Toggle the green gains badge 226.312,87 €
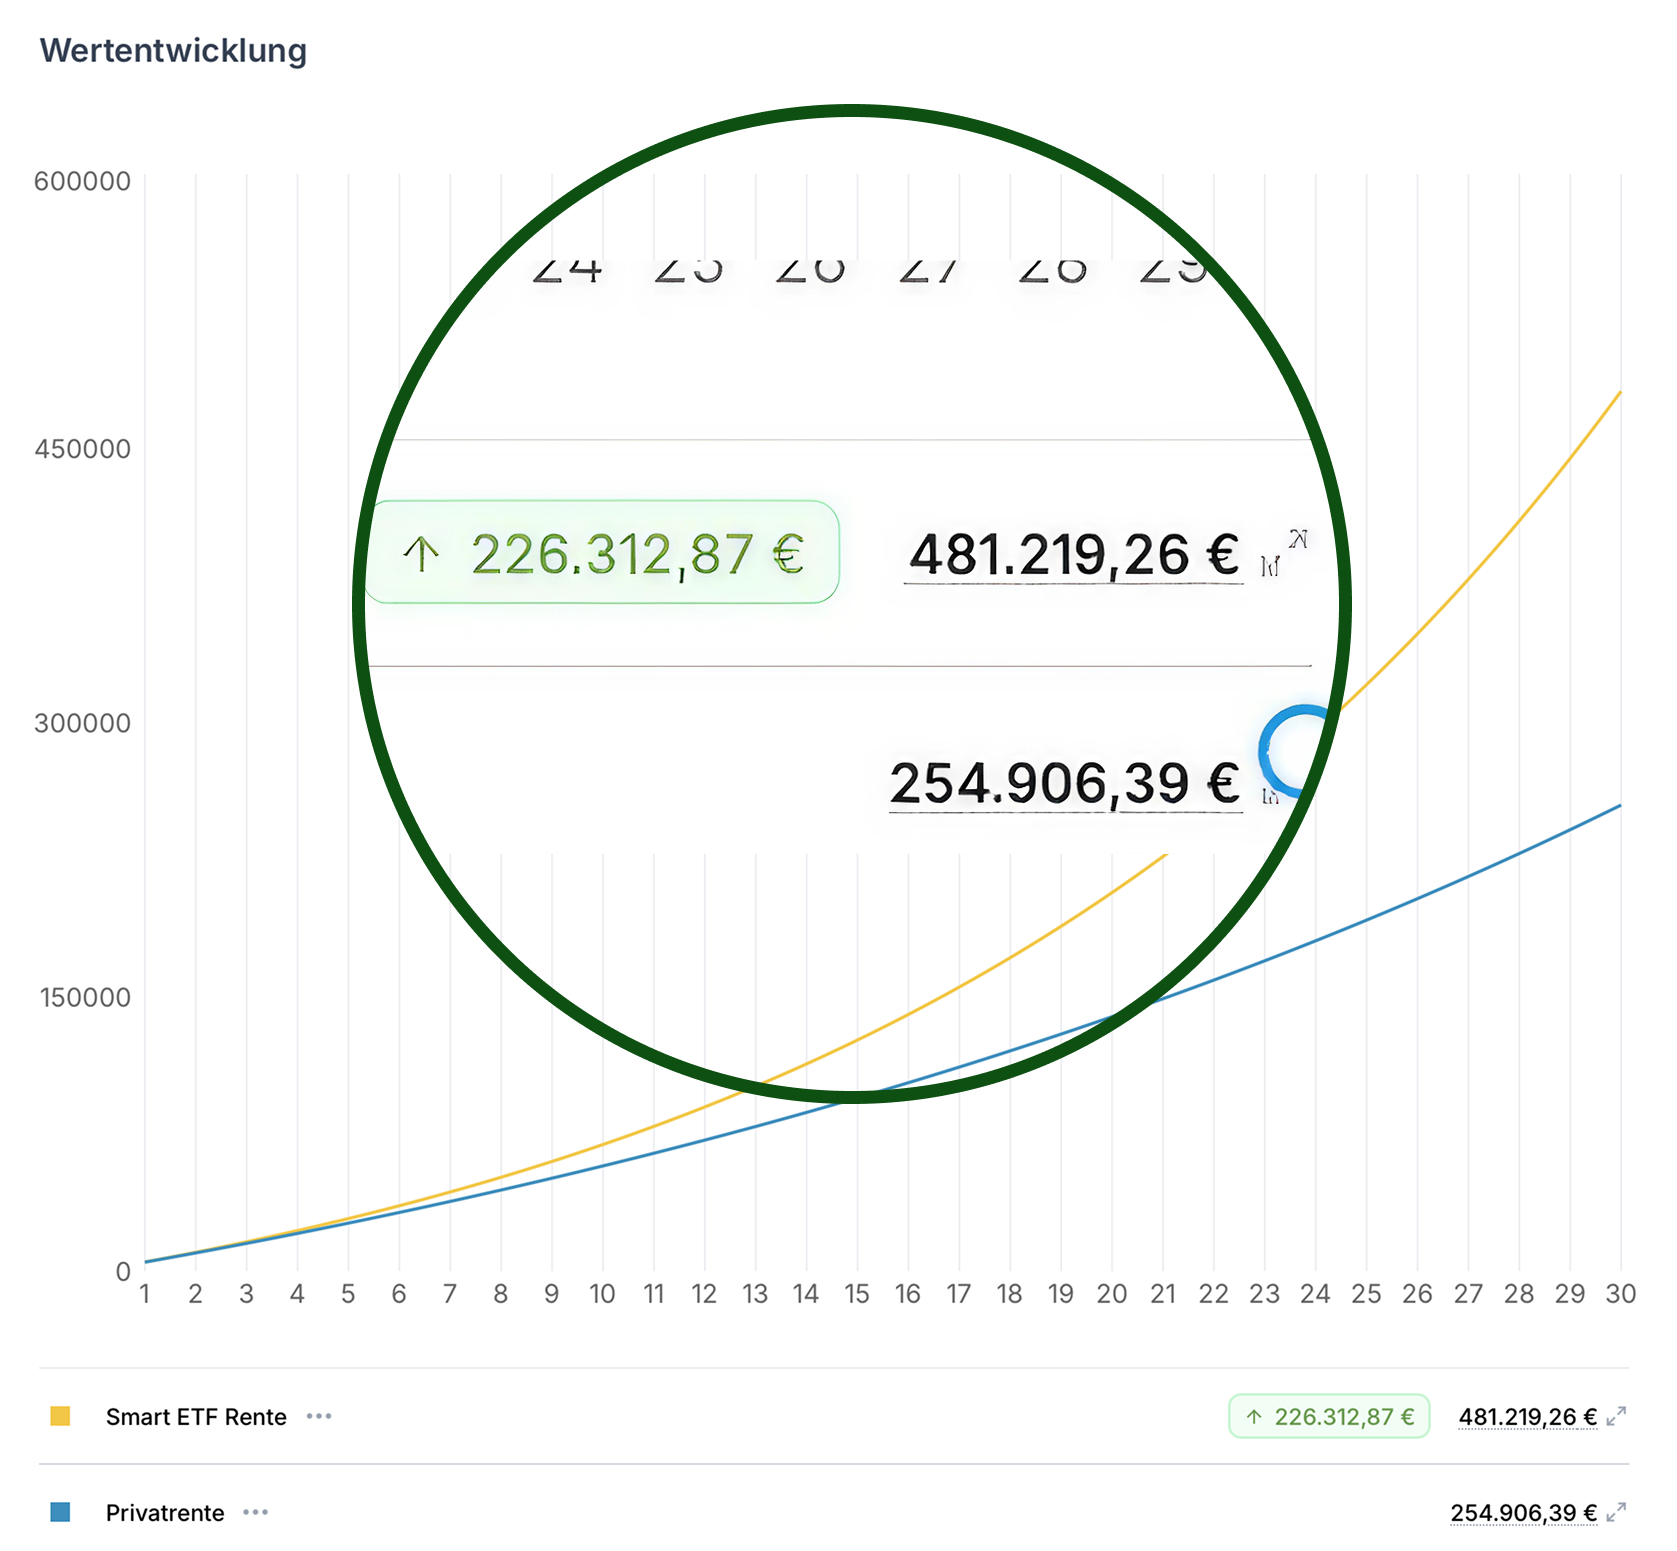The image size is (1677, 1551). point(1329,1416)
